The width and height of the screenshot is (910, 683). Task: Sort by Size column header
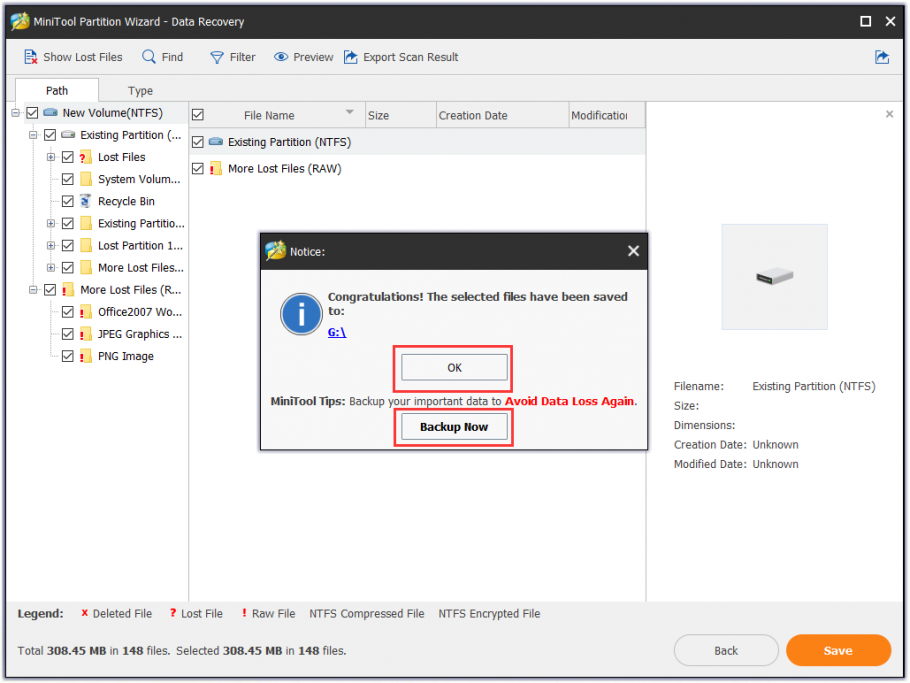[x=400, y=115]
